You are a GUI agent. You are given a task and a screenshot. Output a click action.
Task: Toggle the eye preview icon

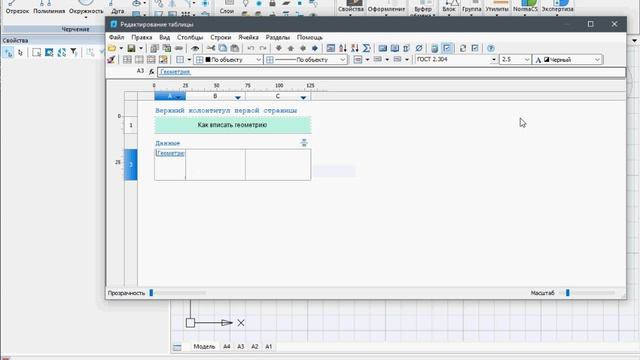click(x=195, y=48)
